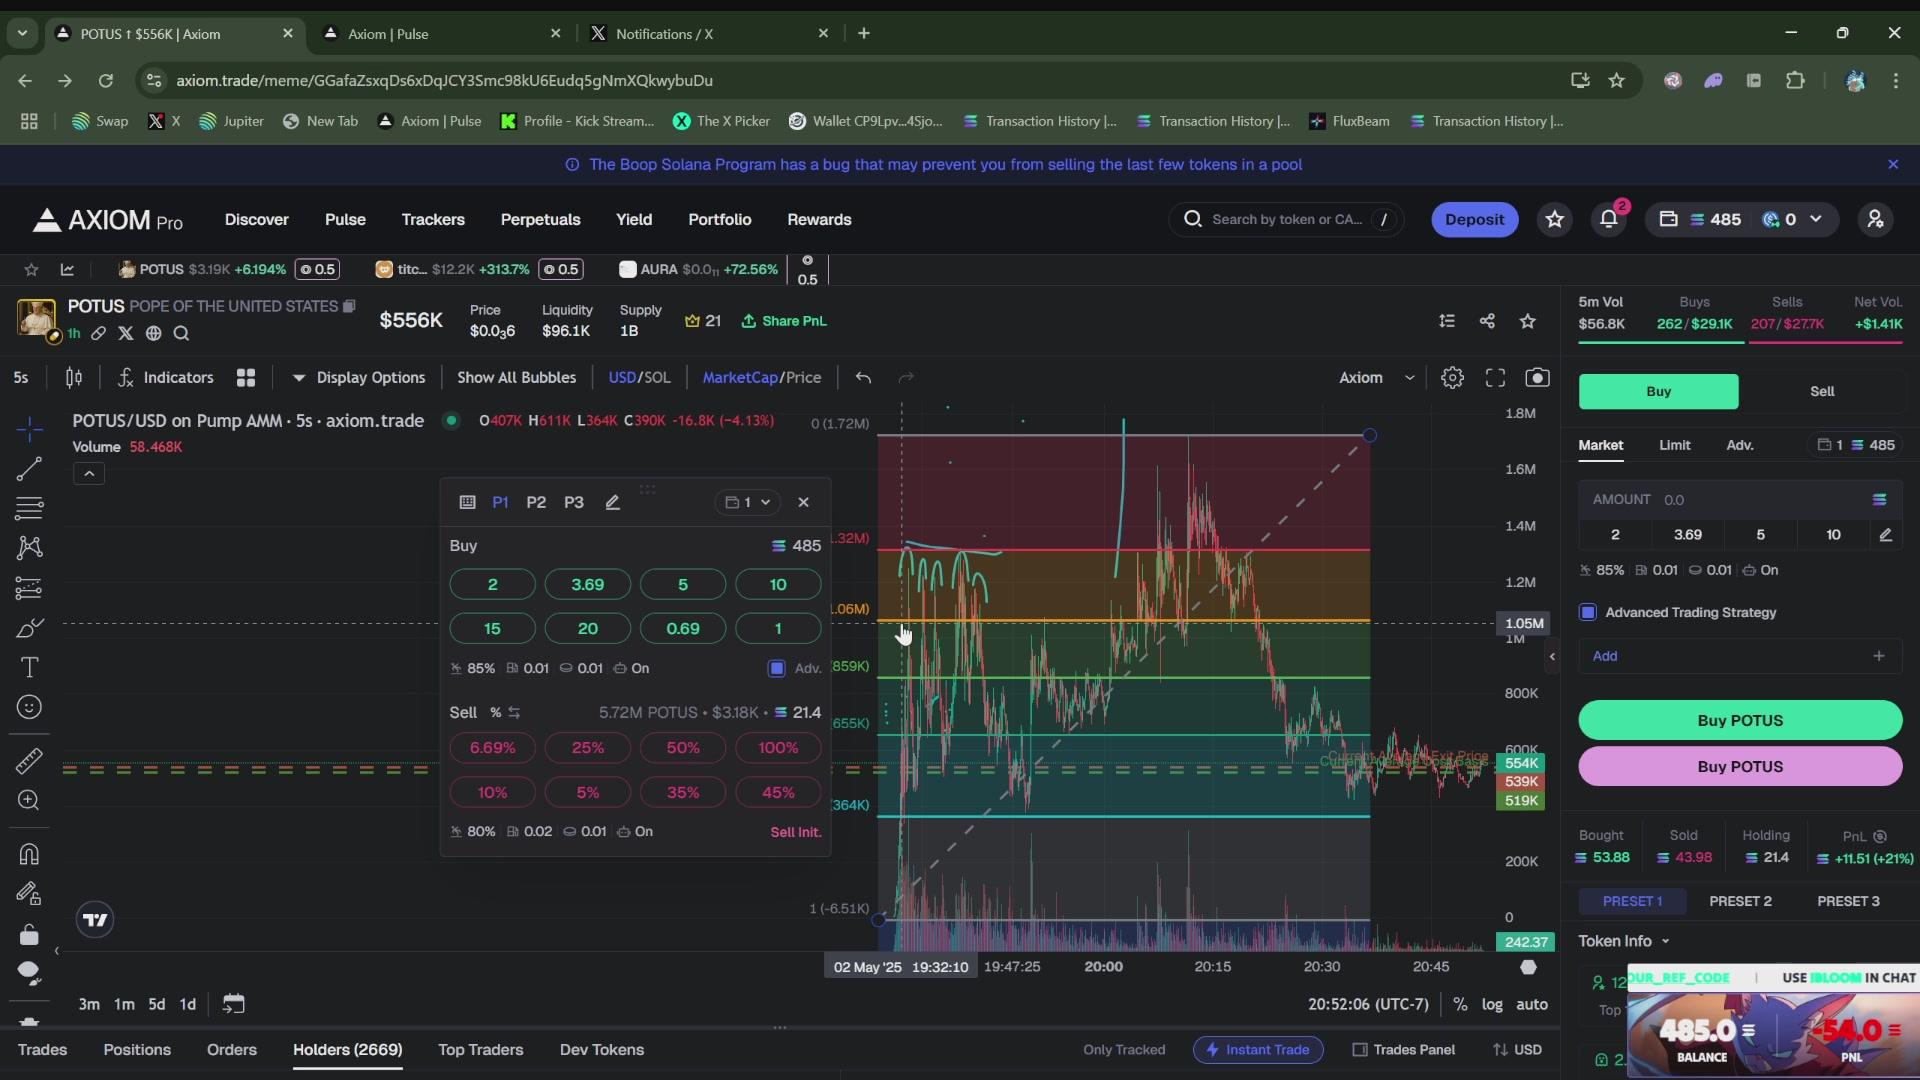Open wallet selector in instant trade panel
This screenshot has height=1080, width=1920.
pos(748,502)
